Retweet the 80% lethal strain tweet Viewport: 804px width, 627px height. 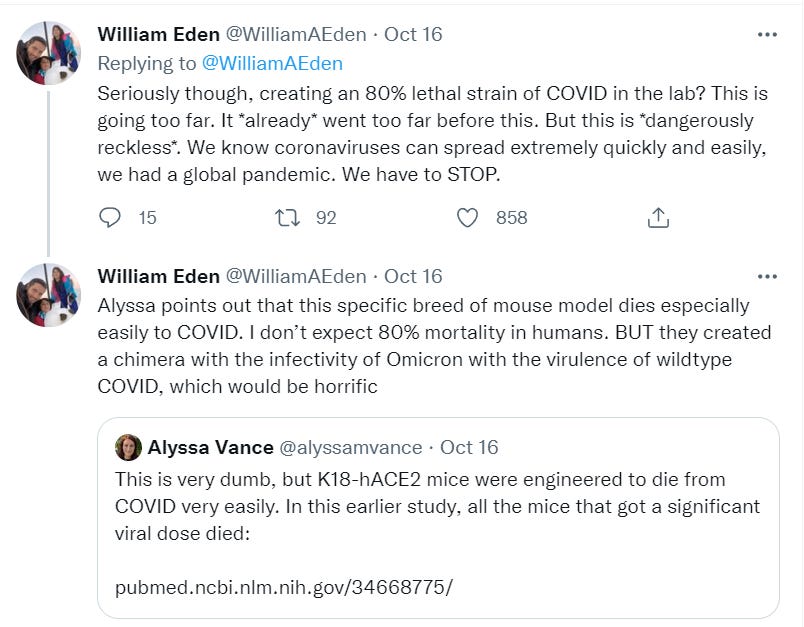(x=287, y=217)
